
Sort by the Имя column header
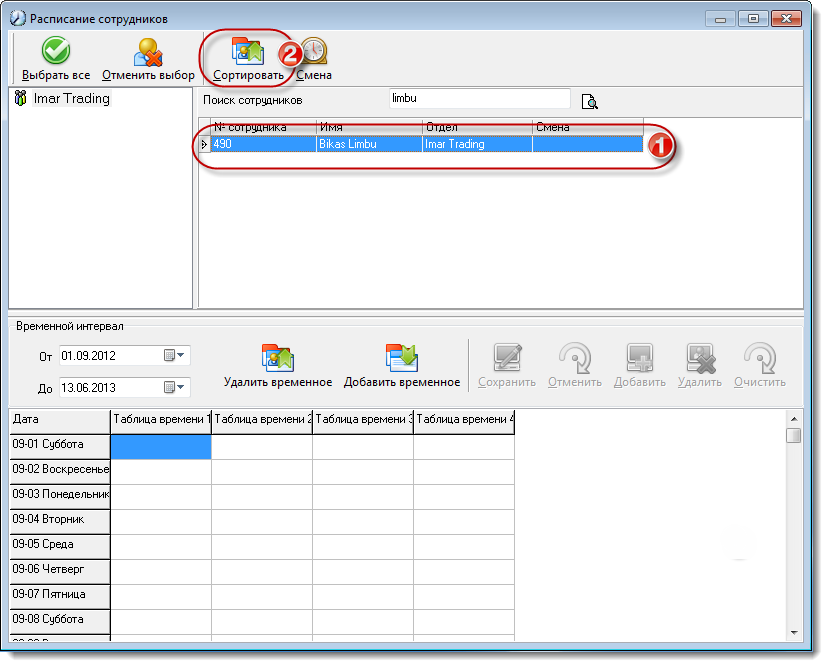[369, 127]
